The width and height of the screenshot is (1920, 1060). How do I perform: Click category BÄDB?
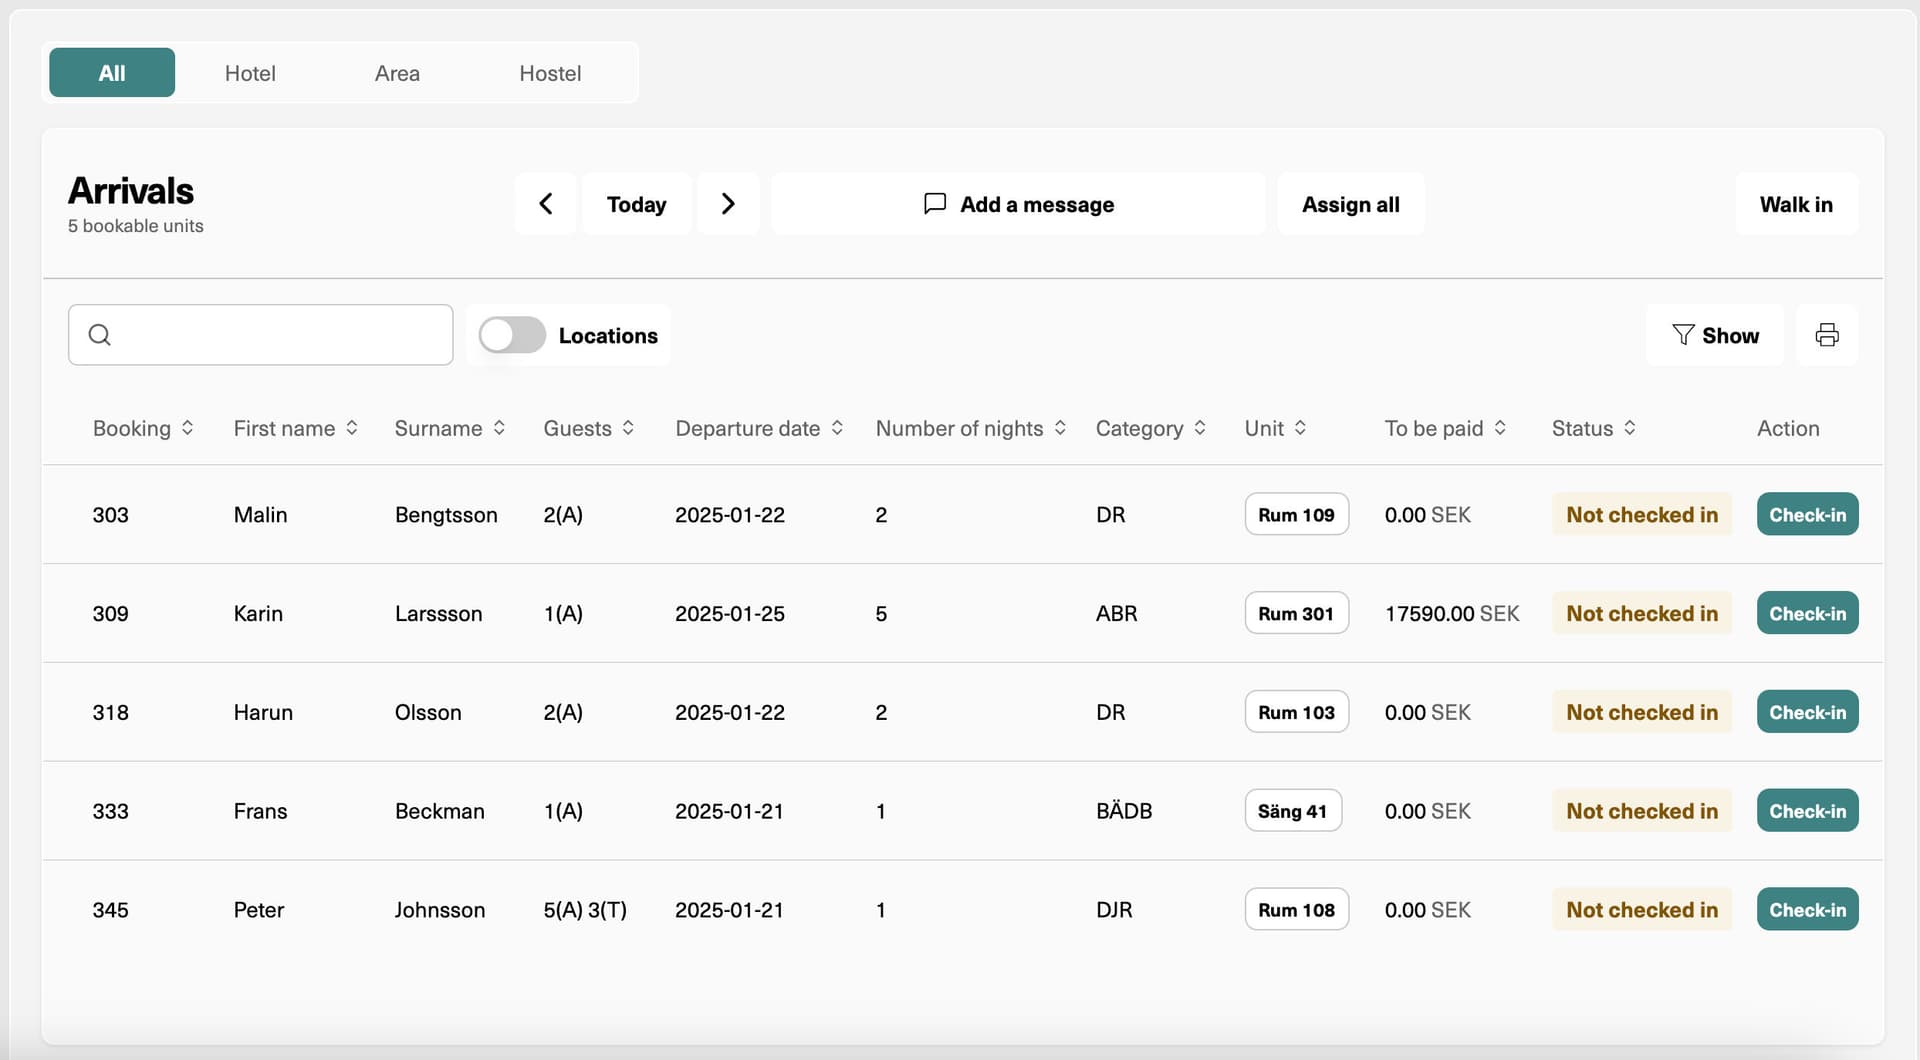1124,812
